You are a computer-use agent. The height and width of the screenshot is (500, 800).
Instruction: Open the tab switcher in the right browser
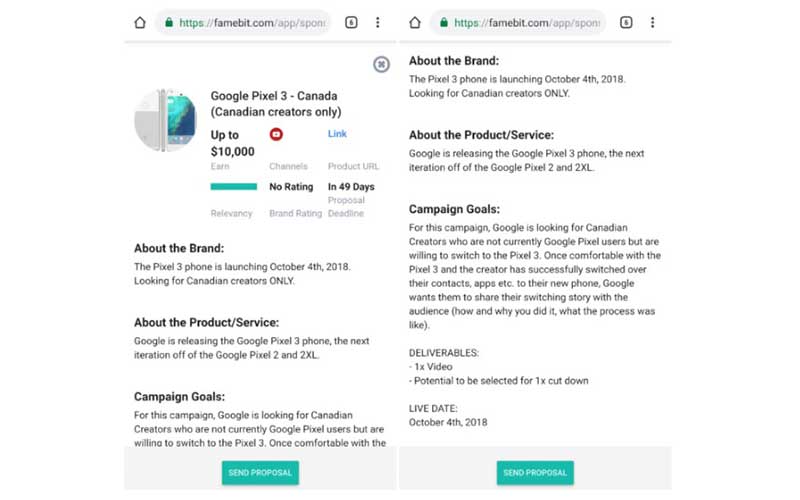625,23
